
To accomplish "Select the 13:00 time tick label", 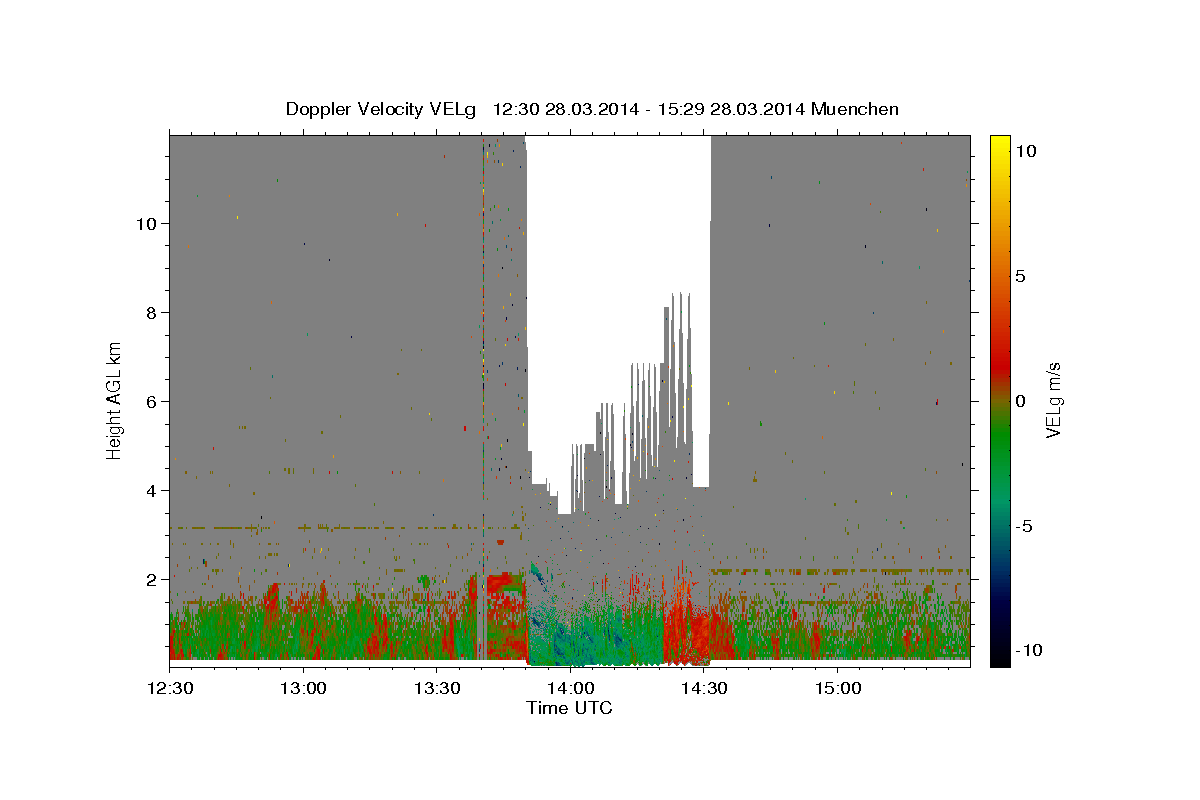I will (303, 689).
